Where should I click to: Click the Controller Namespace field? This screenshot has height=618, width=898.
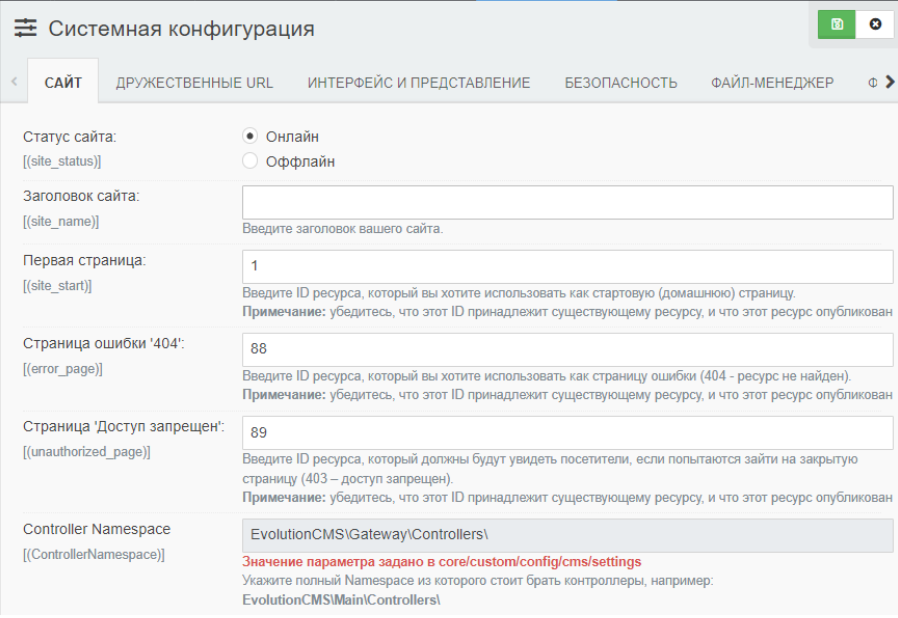(x=567, y=534)
